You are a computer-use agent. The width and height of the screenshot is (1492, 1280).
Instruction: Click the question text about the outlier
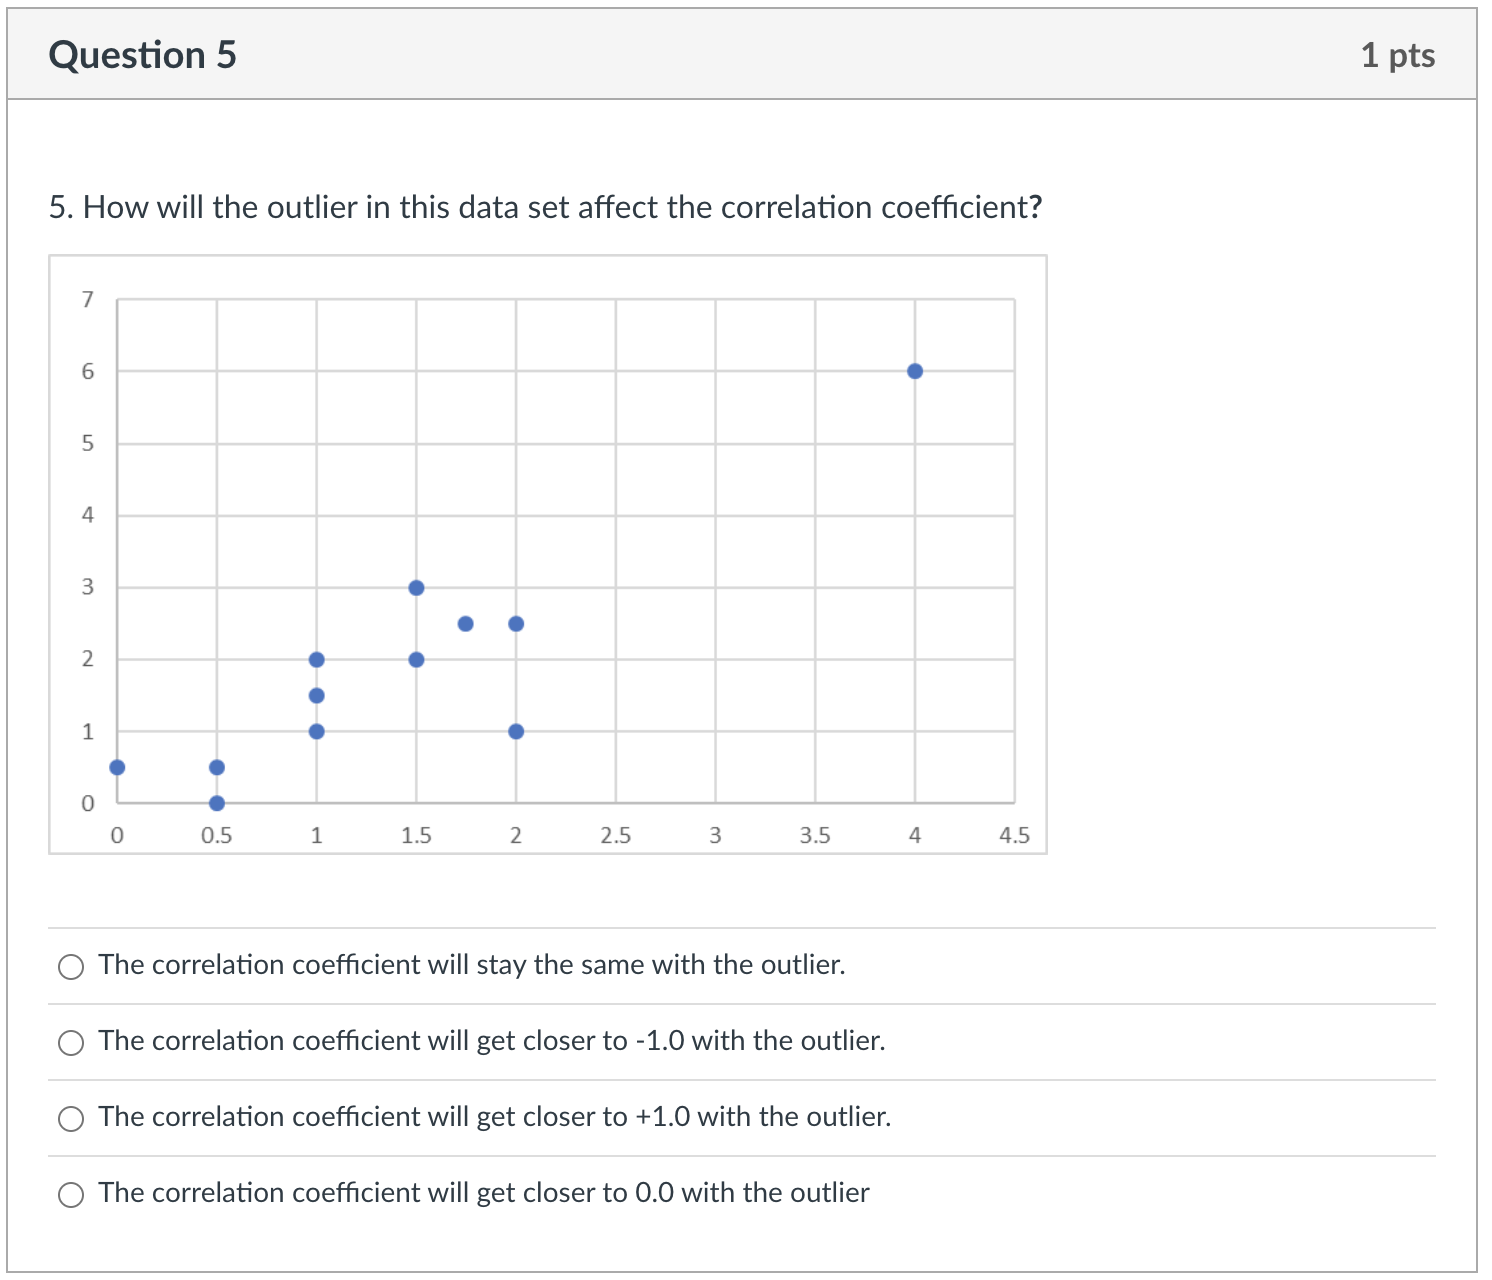click(545, 207)
